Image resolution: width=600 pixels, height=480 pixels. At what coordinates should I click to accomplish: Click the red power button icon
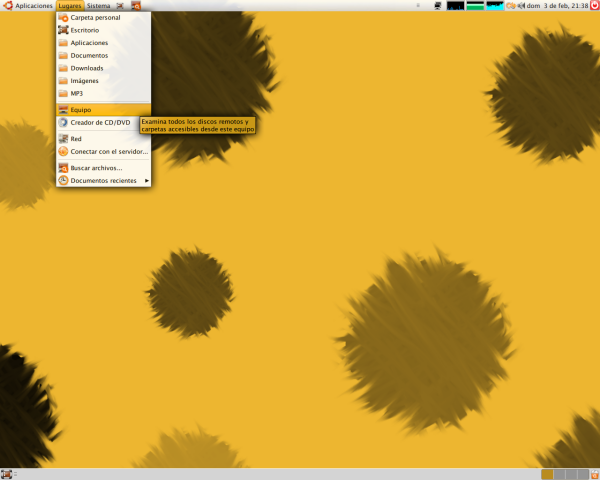[x=593, y=6]
